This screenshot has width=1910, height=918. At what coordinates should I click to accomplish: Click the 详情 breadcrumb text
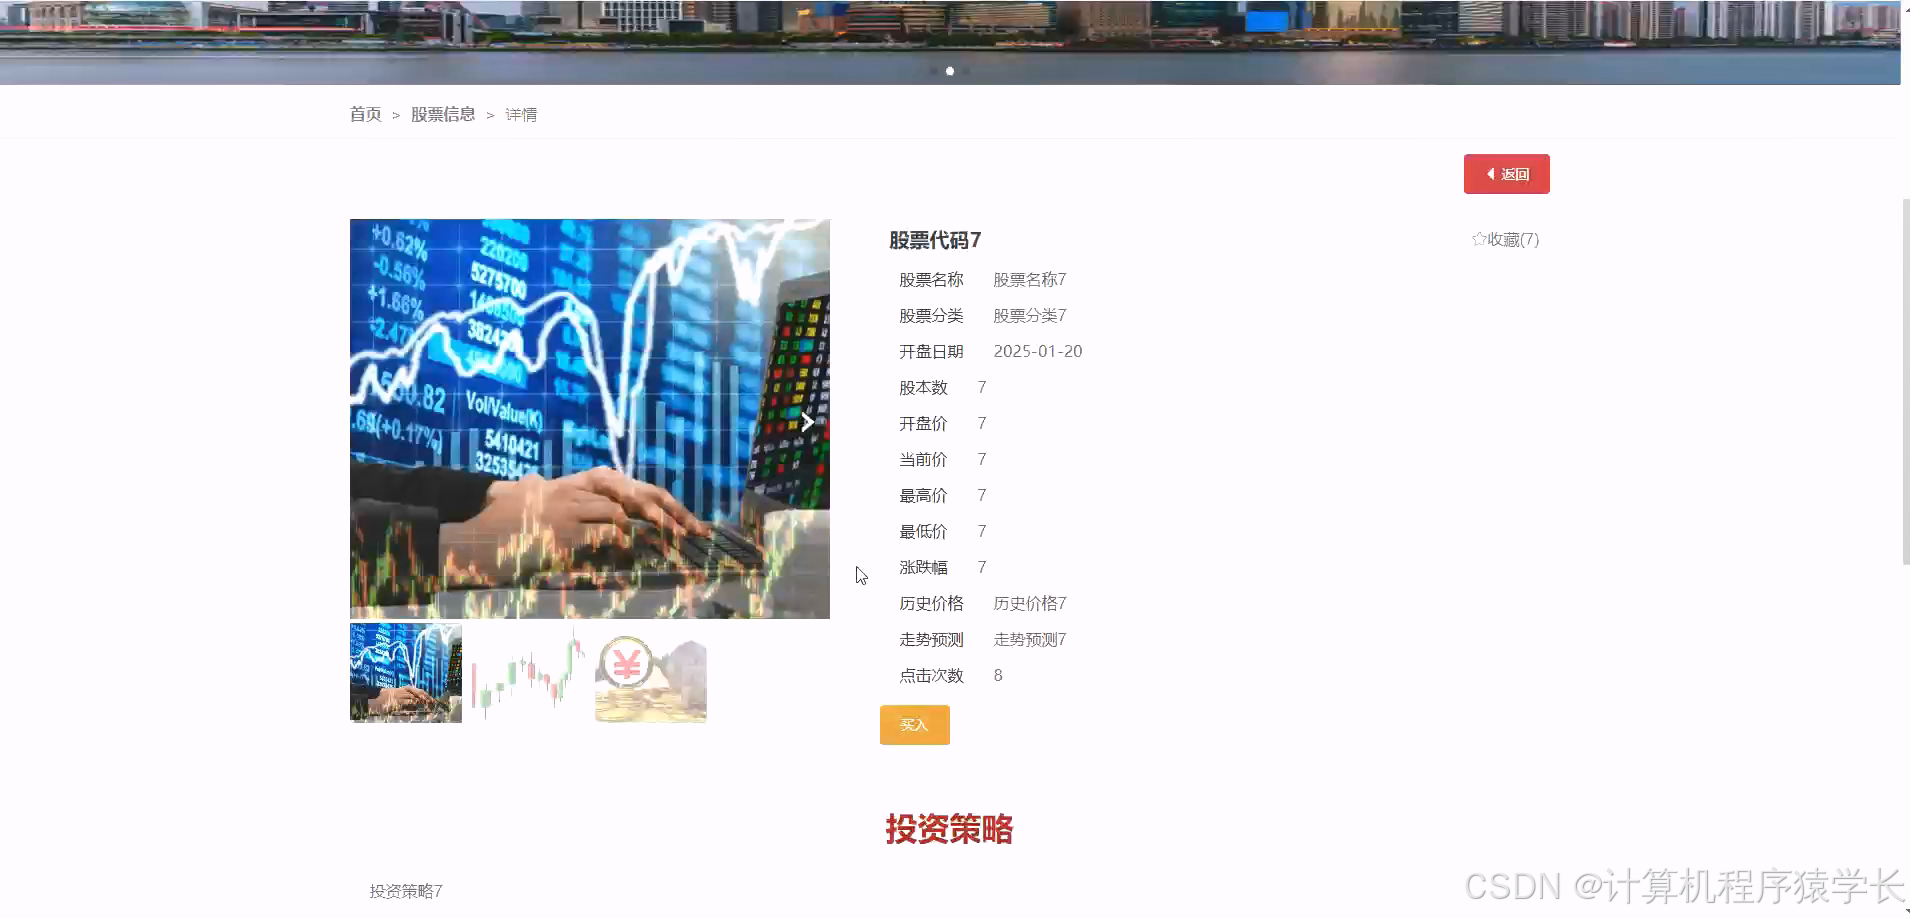pyautogui.click(x=521, y=115)
